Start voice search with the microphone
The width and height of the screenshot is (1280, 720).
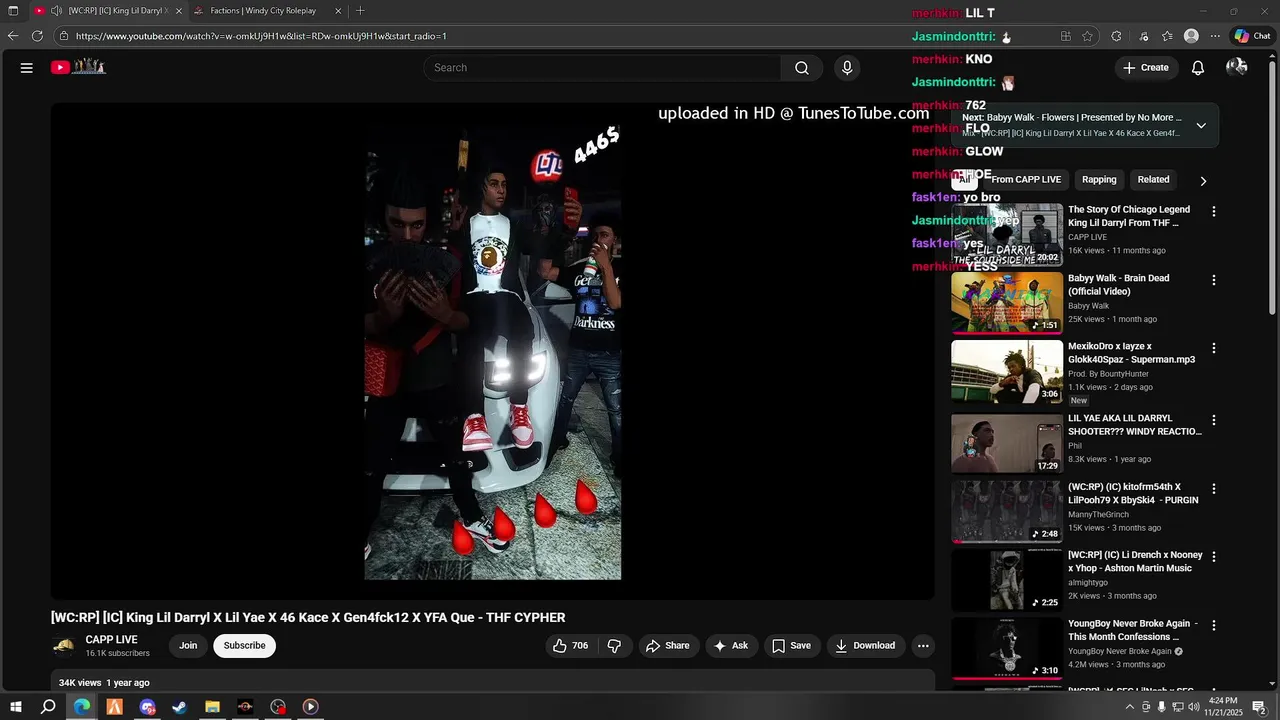coord(847,68)
